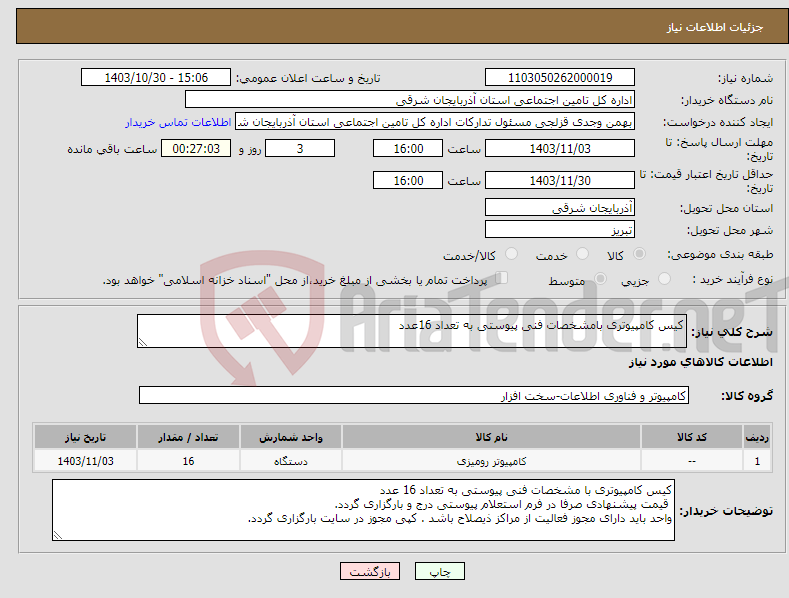Click the resize handle of buyer notes textarea
This screenshot has width=789, height=598.
pos(58,535)
